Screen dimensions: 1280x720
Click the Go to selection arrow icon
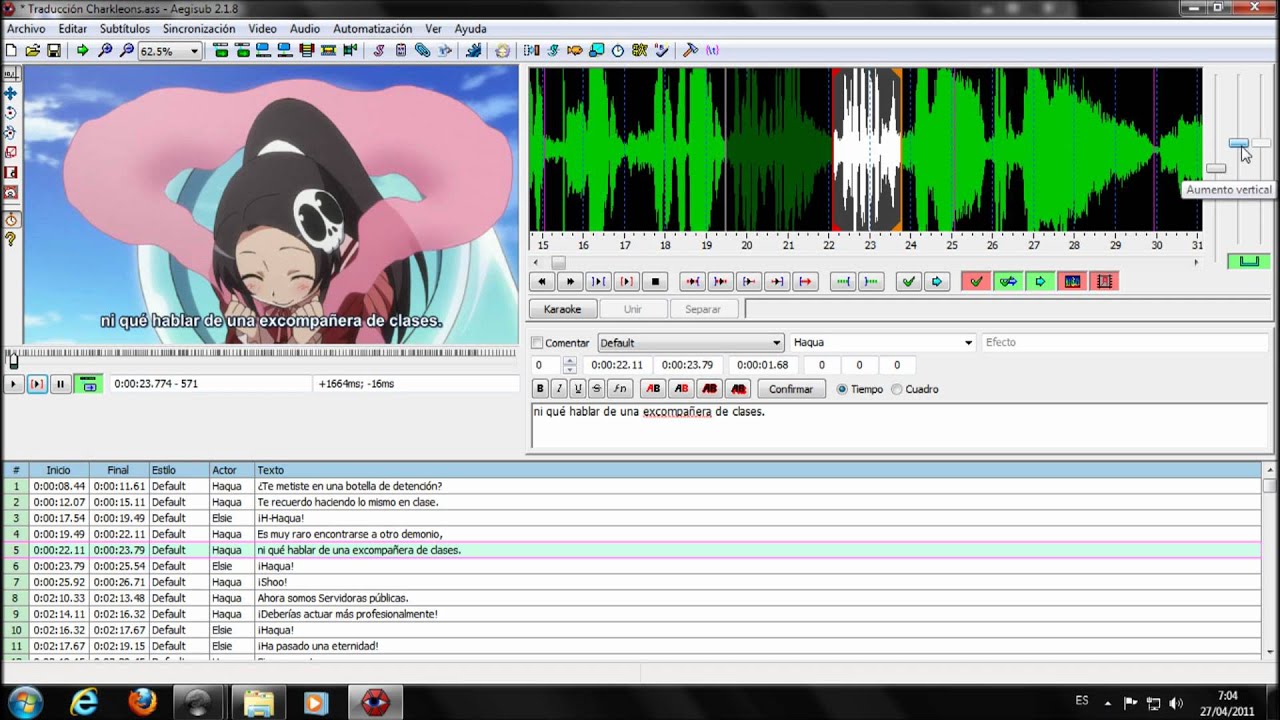[936, 282]
